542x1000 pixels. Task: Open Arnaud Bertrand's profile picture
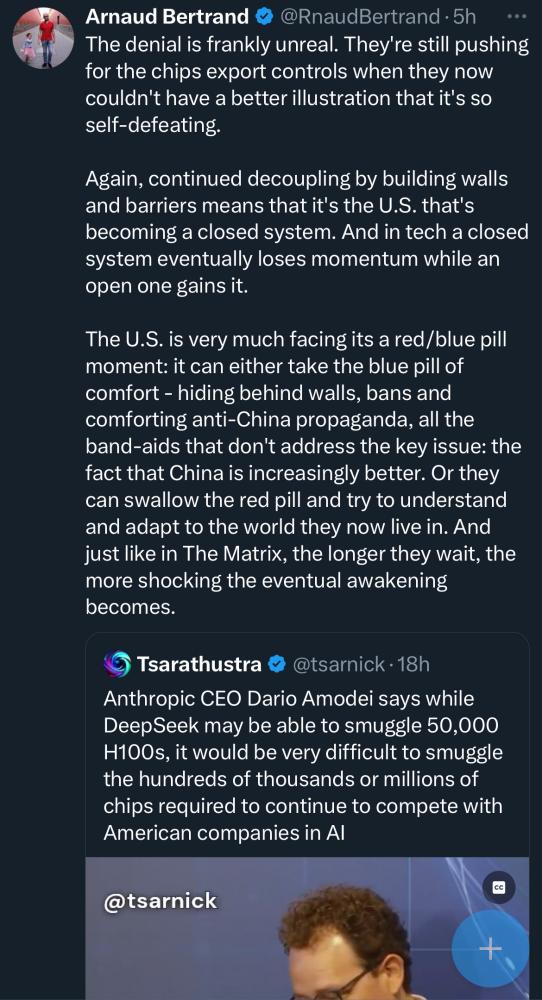pyautogui.click(x=43, y=38)
